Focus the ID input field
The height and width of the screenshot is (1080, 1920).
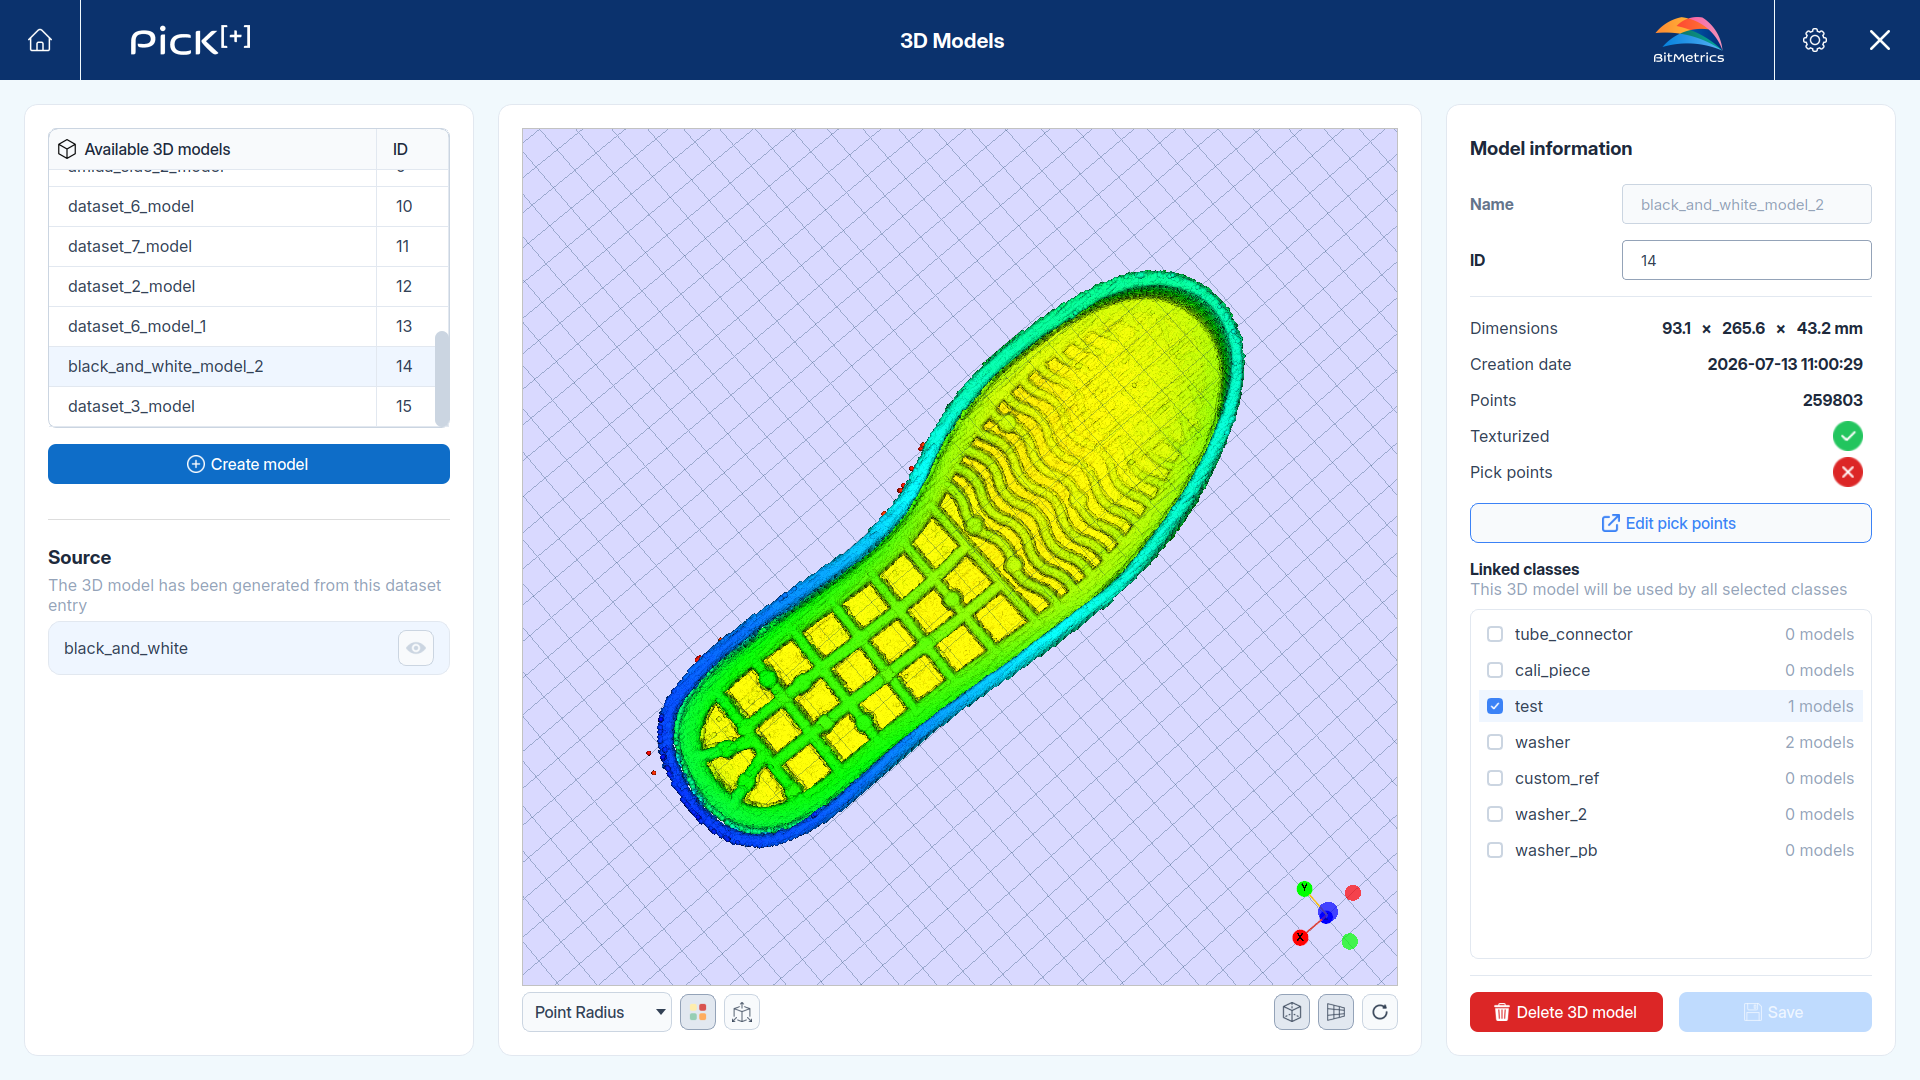1746,260
